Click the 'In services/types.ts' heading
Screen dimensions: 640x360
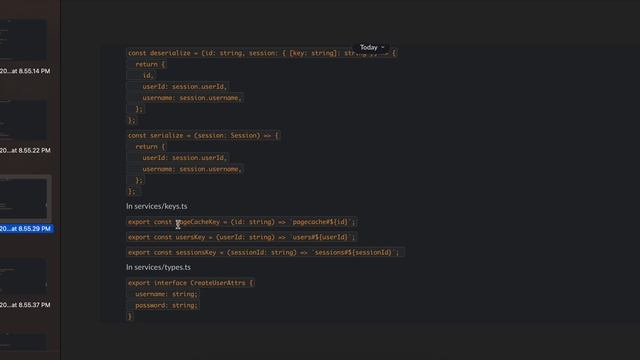[158, 267]
